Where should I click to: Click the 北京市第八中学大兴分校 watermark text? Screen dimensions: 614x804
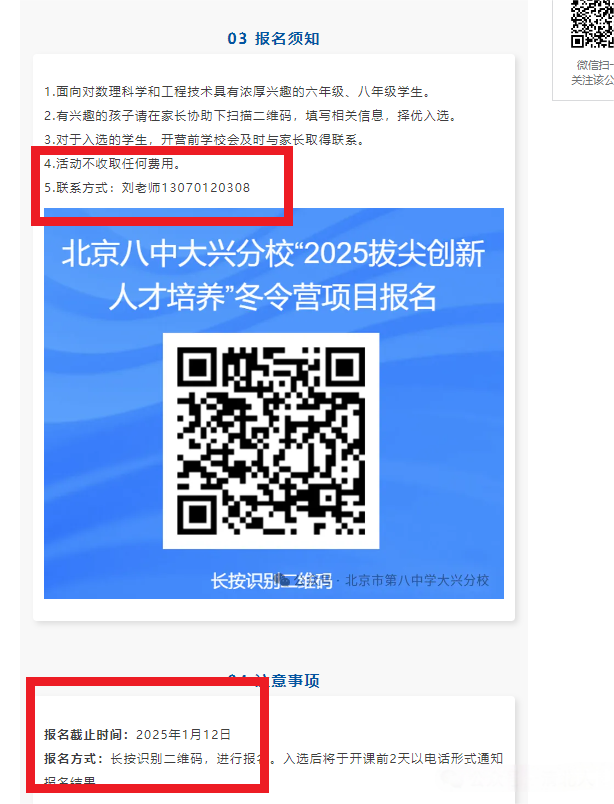coord(417,580)
